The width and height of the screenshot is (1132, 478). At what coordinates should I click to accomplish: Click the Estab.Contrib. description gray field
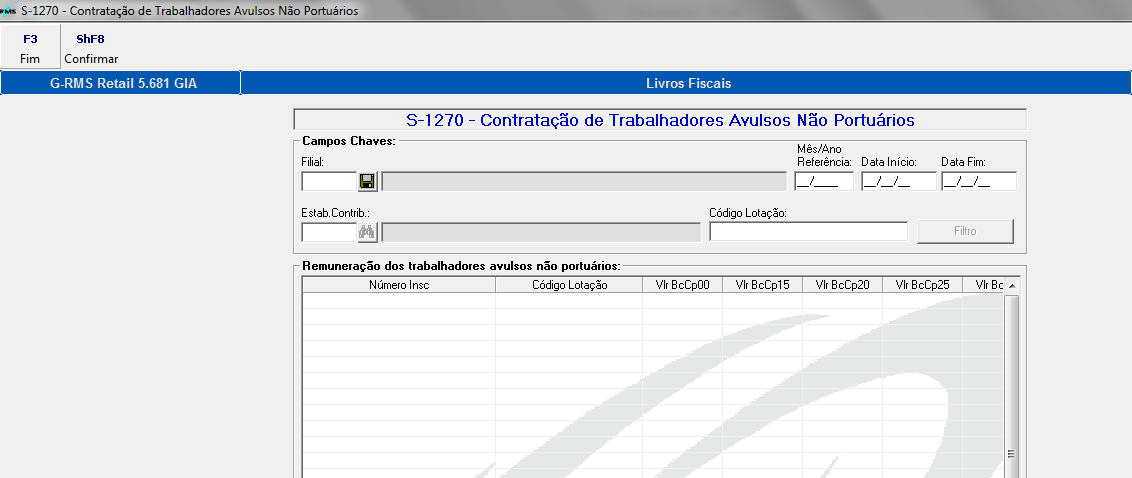click(541, 232)
